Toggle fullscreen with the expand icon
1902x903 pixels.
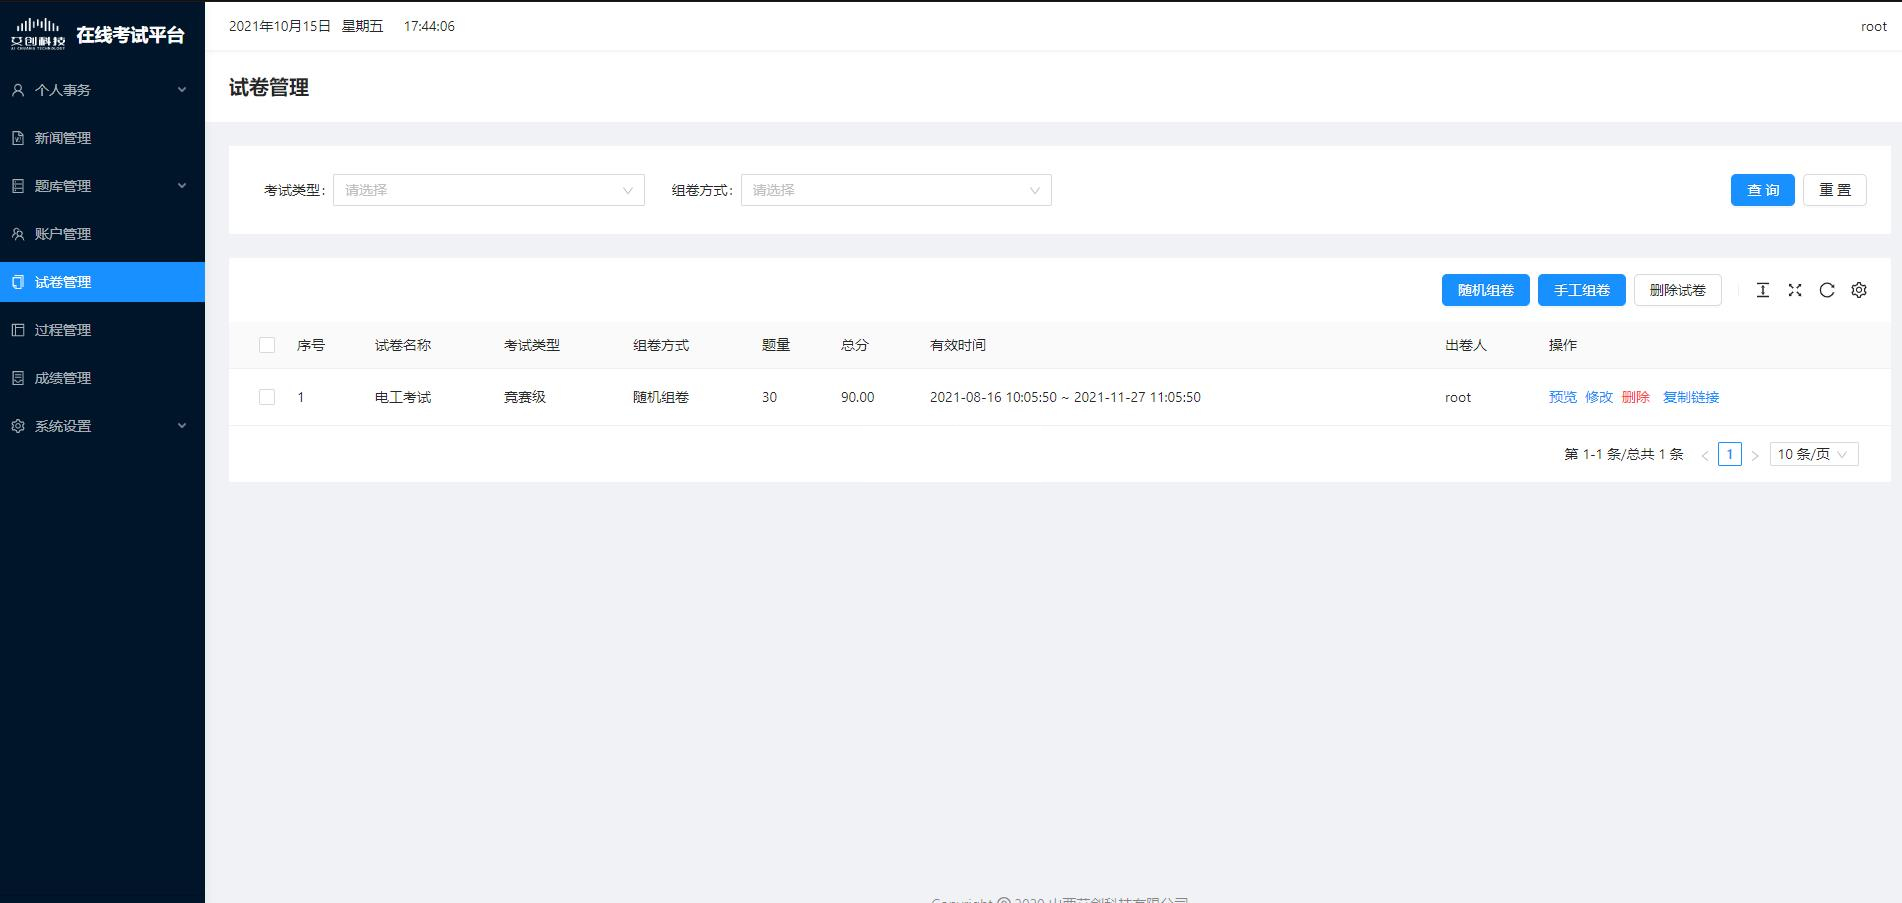[x=1795, y=290]
